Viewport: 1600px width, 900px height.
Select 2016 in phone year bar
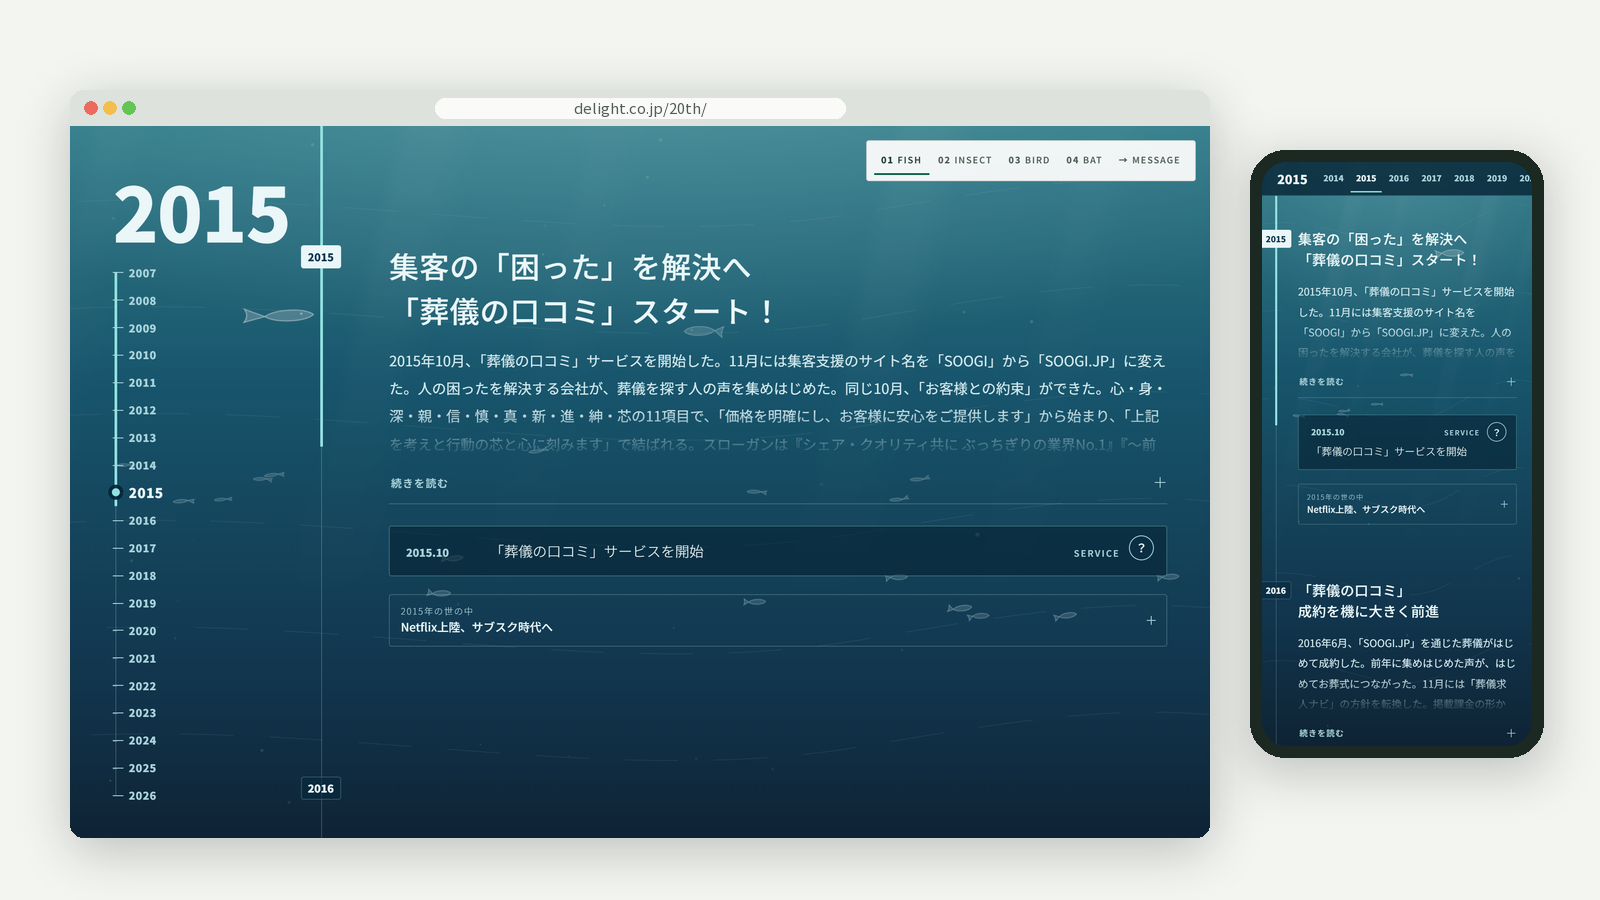pos(1399,179)
